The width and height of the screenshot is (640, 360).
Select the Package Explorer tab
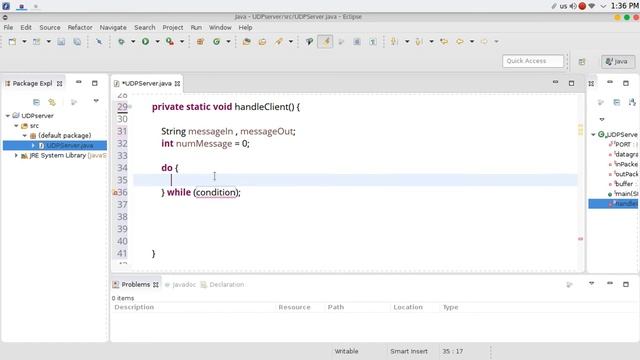click(33, 83)
